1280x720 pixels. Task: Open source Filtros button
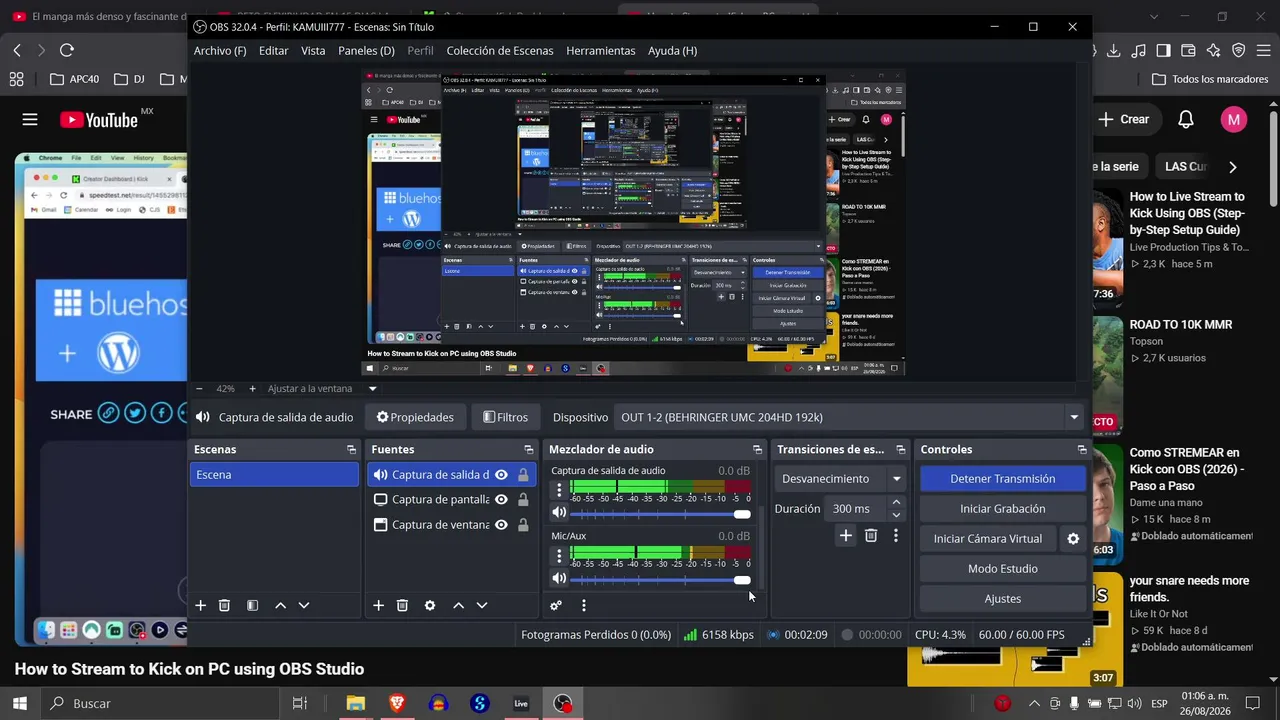coord(506,417)
